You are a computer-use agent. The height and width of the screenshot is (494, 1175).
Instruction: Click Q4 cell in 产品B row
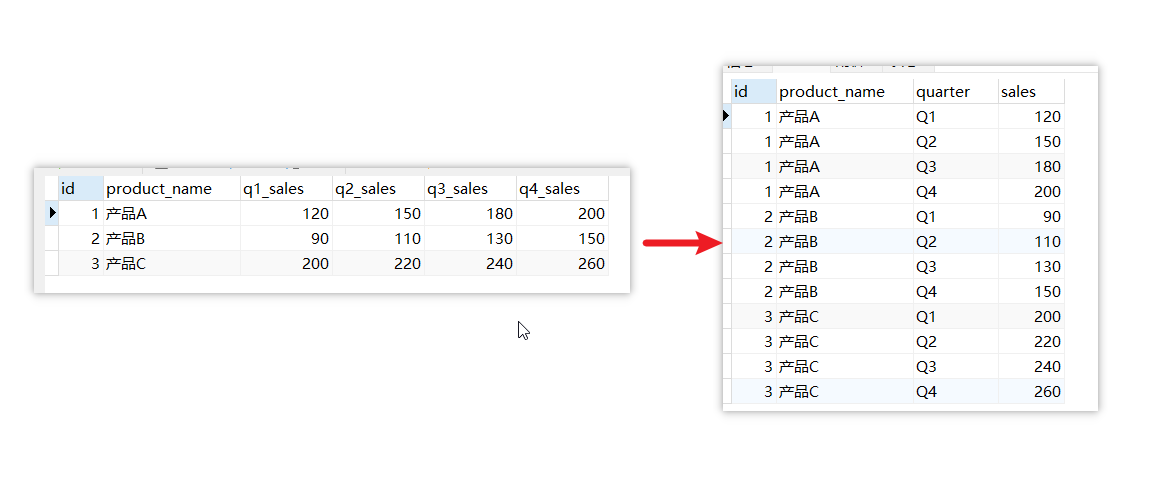[x=955, y=292]
